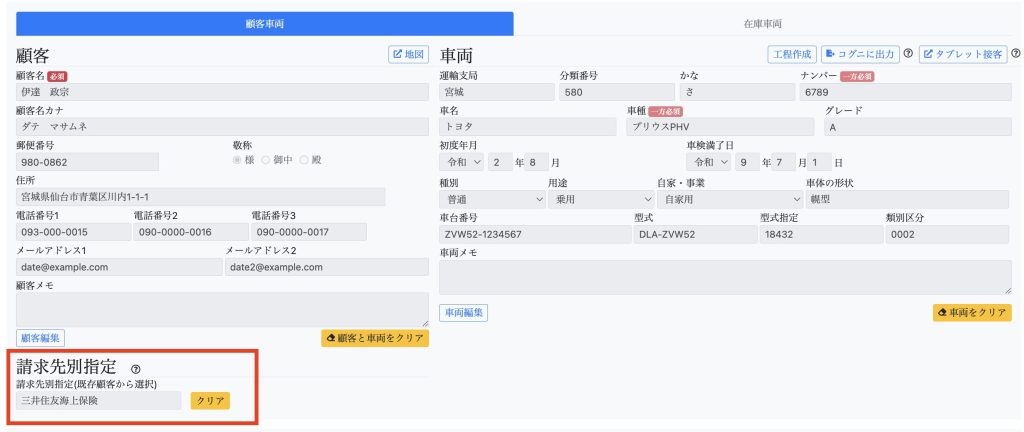The height and width of the screenshot is (432, 1024).
Task: Select the 顧客車両 tab
Action: tap(265, 23)
